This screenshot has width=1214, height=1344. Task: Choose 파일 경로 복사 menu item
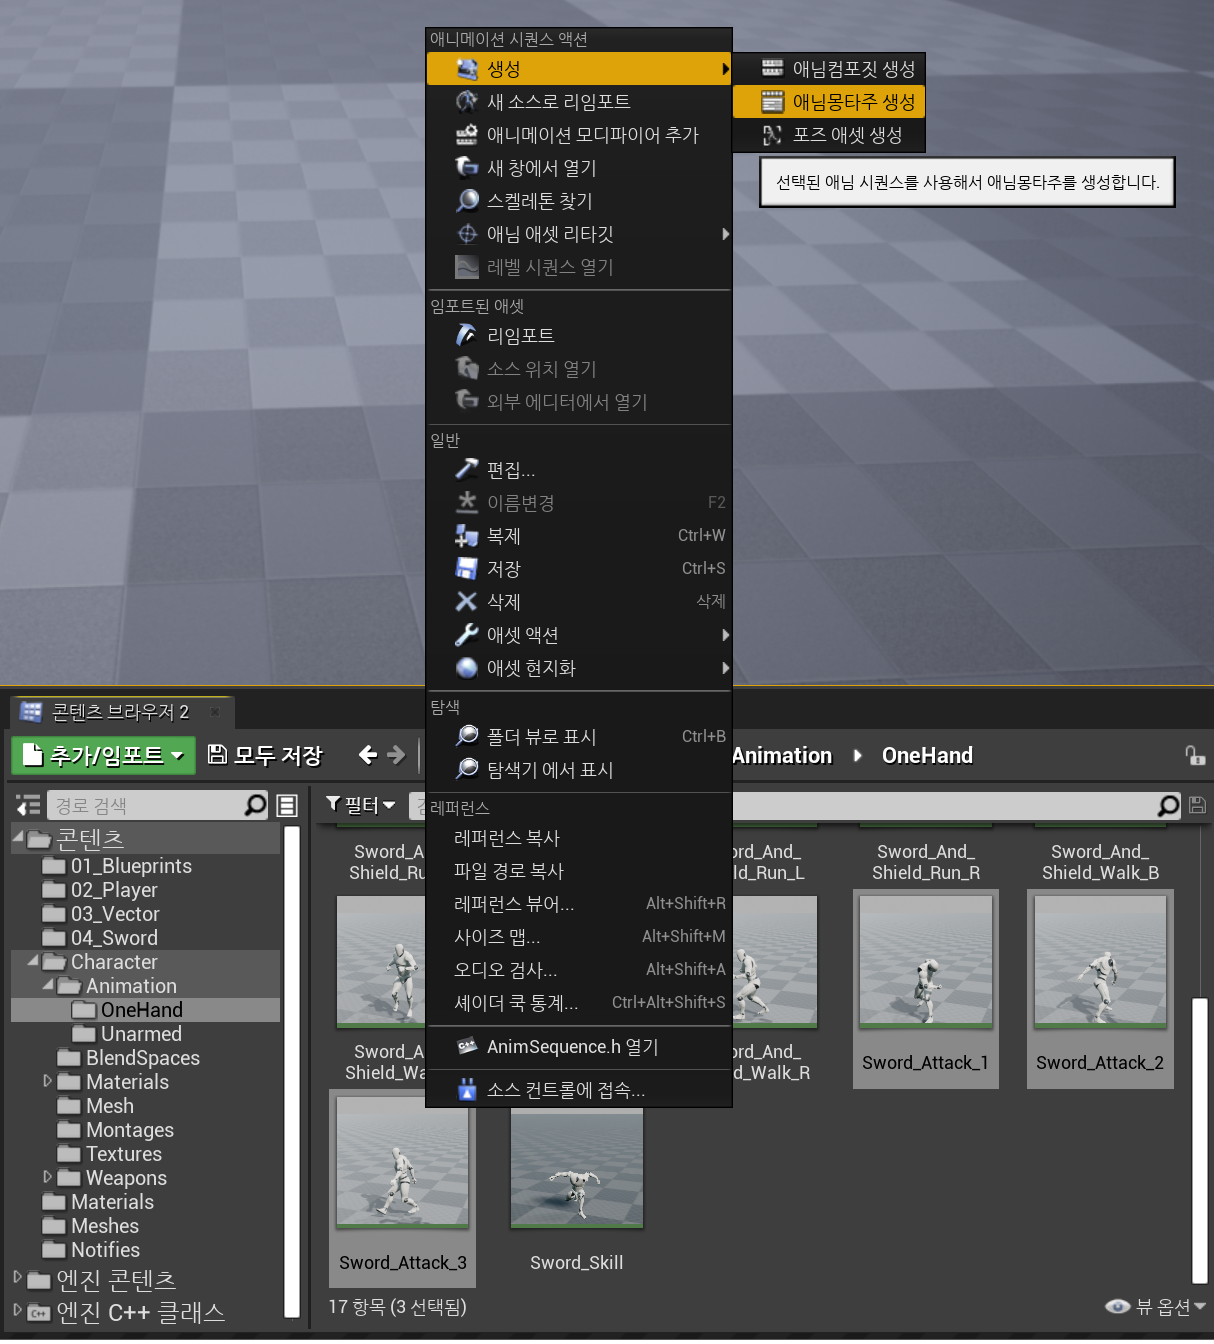(579, 871)
